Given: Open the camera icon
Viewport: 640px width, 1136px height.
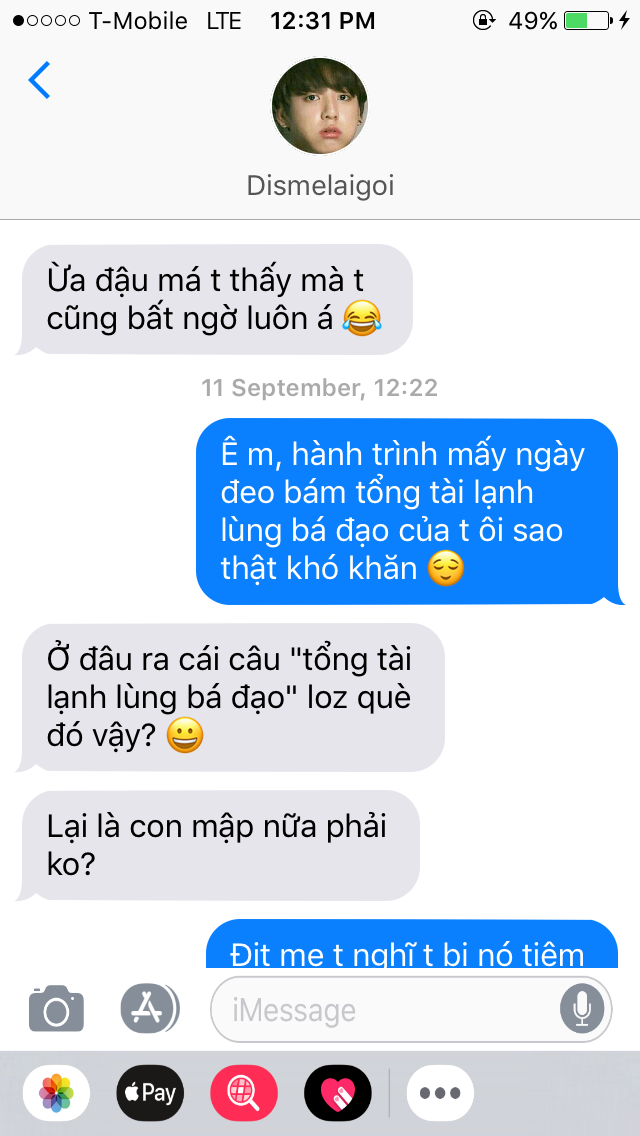Looking at the screenshot, I should (x=57, y=1008).
